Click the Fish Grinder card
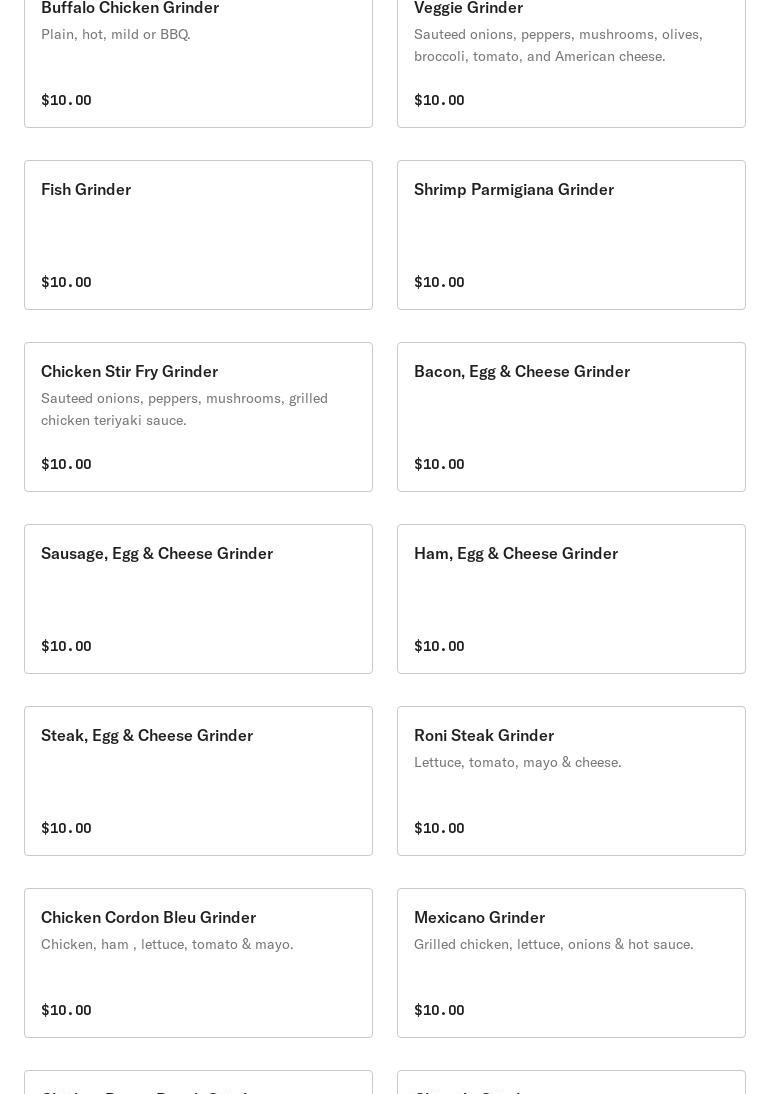 click(198, 234)
